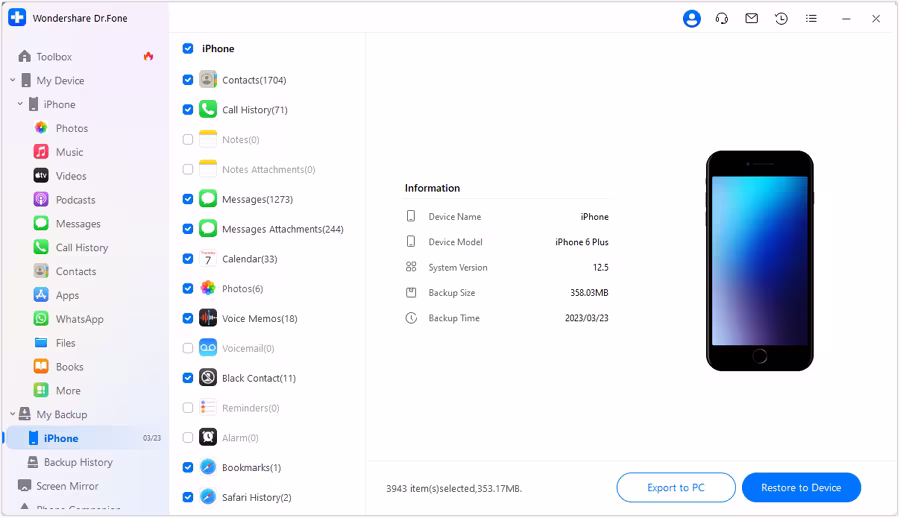The height and width of the screenshot is (518, 900).
Task: Click the Backup Size value 358.03MB
Action: click(x=589, y=293)
